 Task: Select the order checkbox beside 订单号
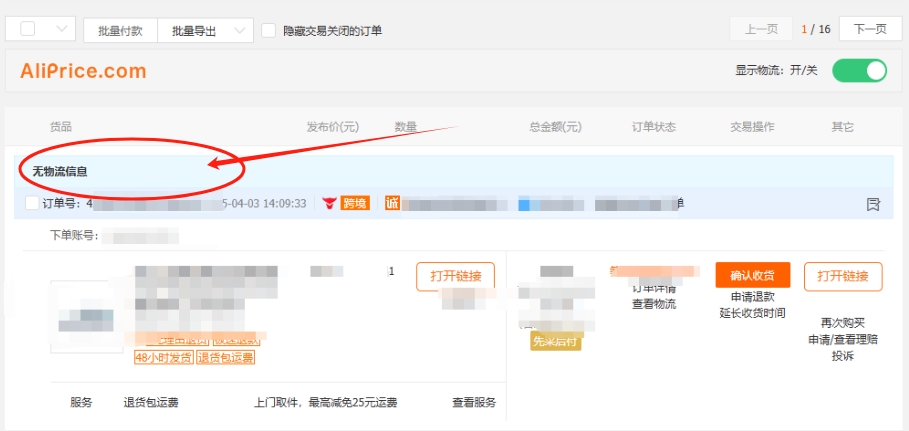[x=32, y=204]
